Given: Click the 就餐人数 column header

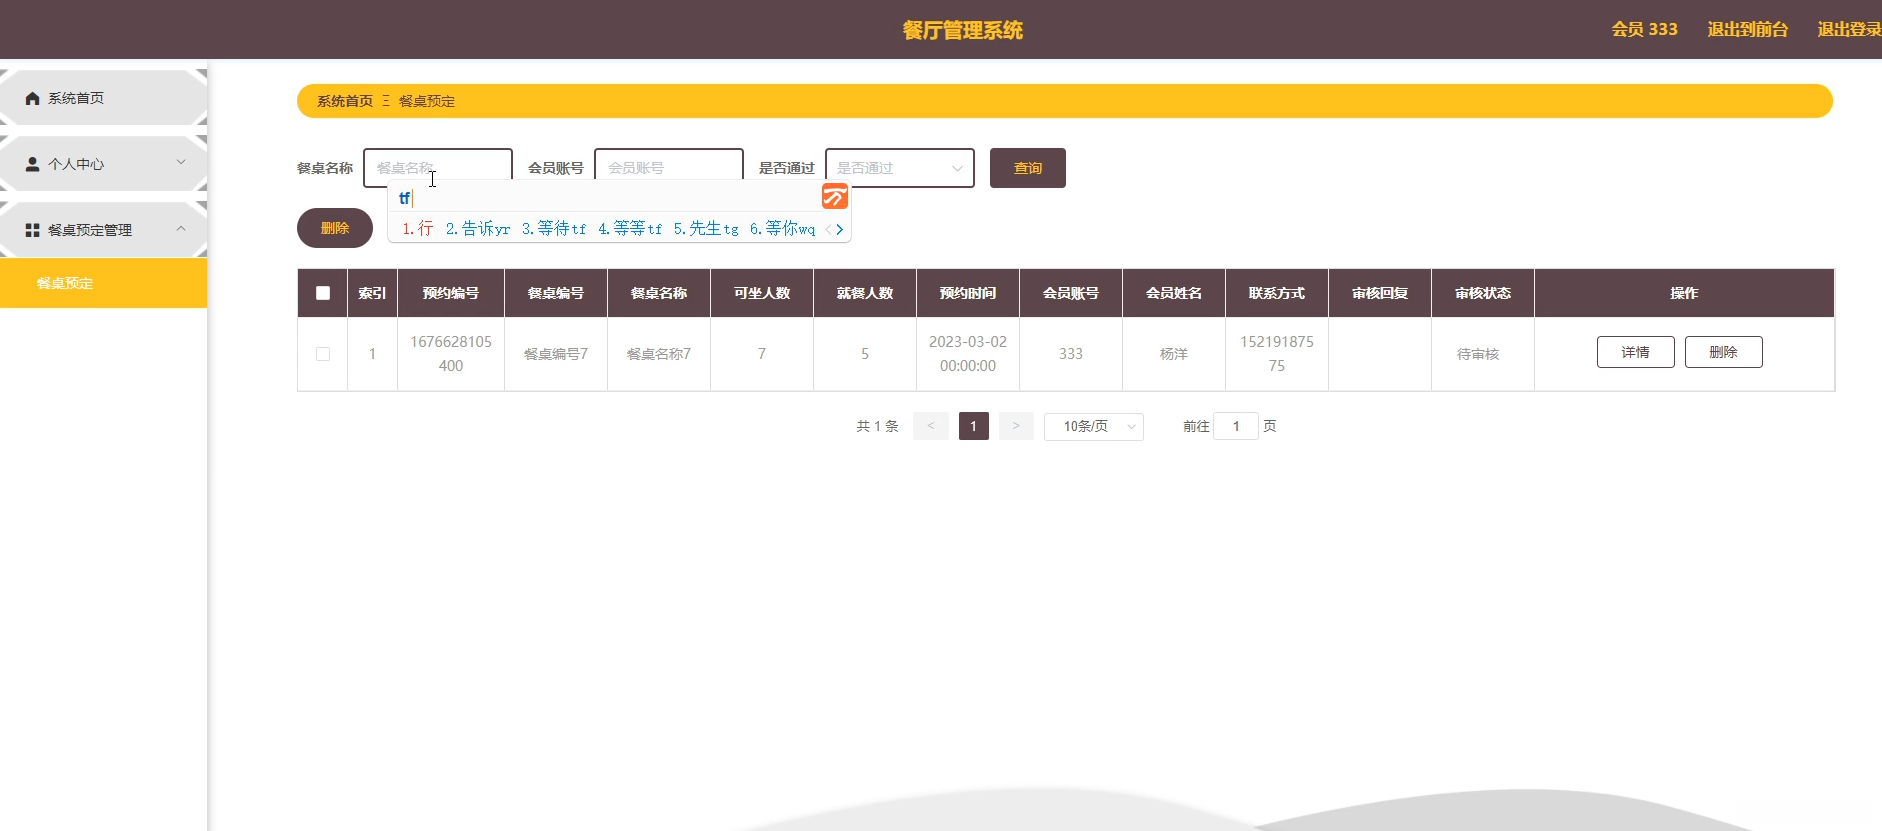Looking at the screenshot, I should [865, 293].
